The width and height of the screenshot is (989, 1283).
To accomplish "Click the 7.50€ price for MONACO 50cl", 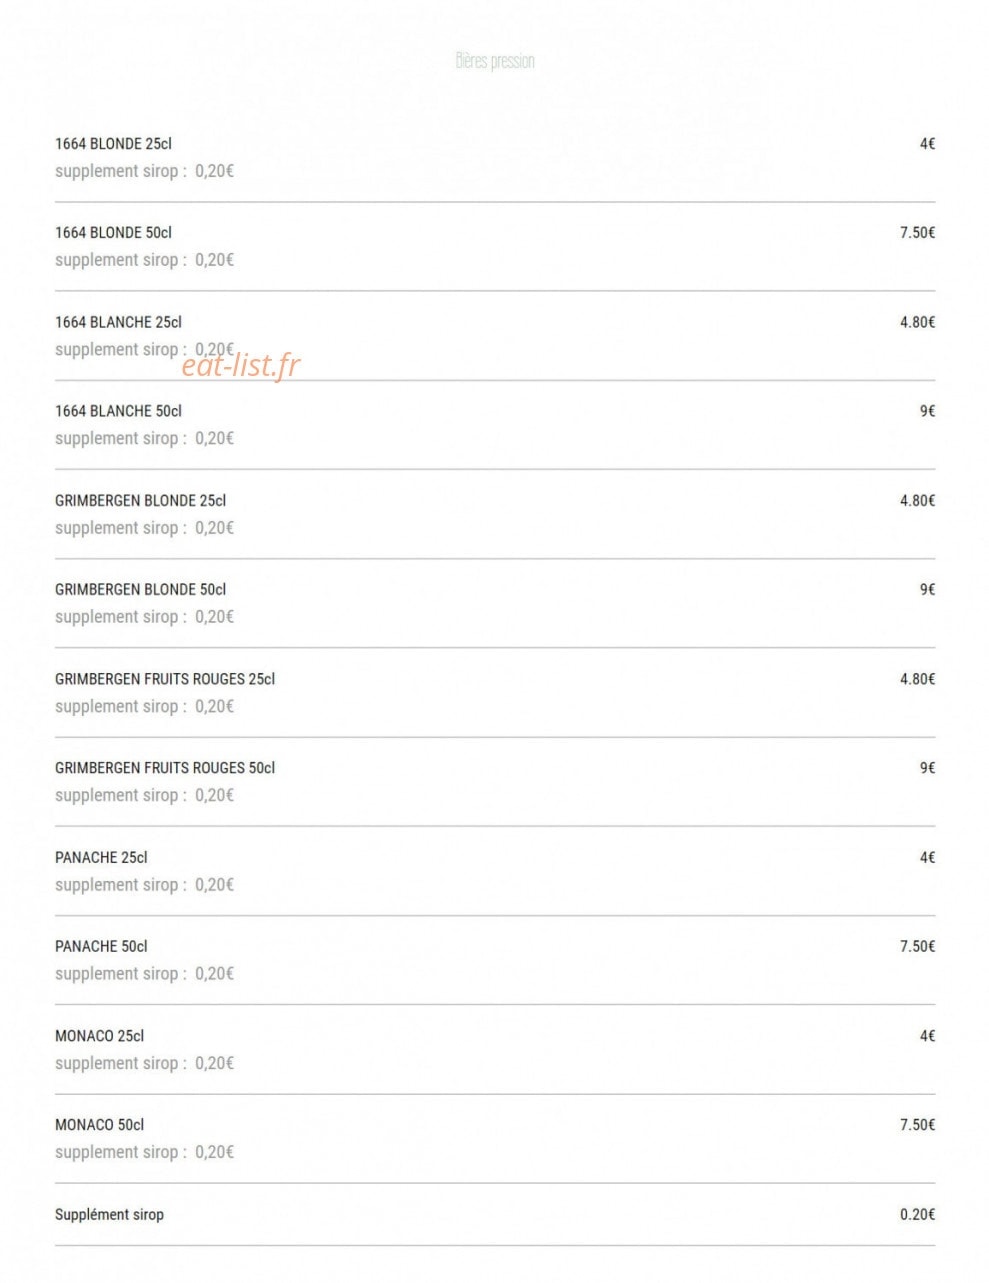I will click(x=917, y=1125).
